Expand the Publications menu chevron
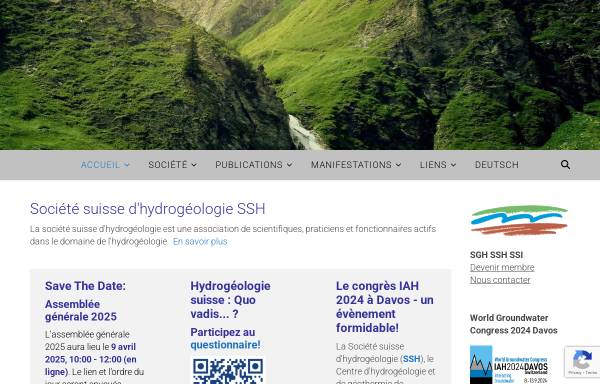Screen dimensions: 600x384 tap(290, 165)
